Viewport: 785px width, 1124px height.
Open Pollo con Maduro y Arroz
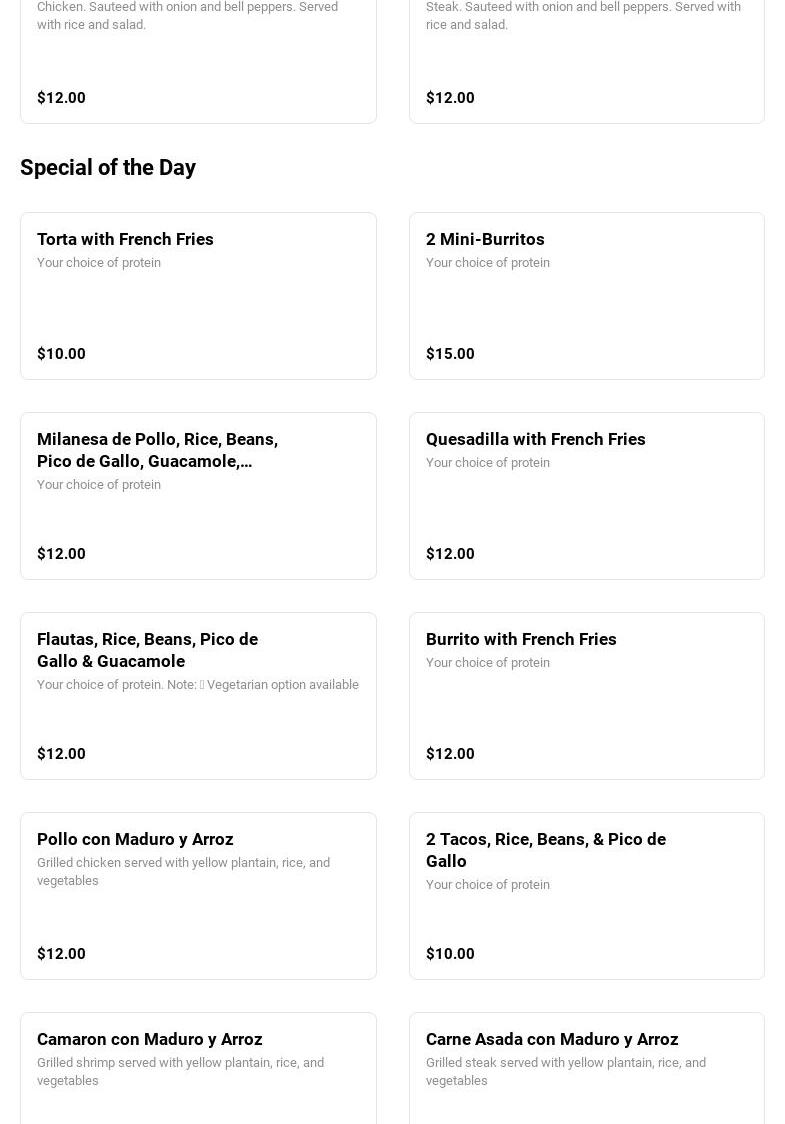[x=135, y=839]
